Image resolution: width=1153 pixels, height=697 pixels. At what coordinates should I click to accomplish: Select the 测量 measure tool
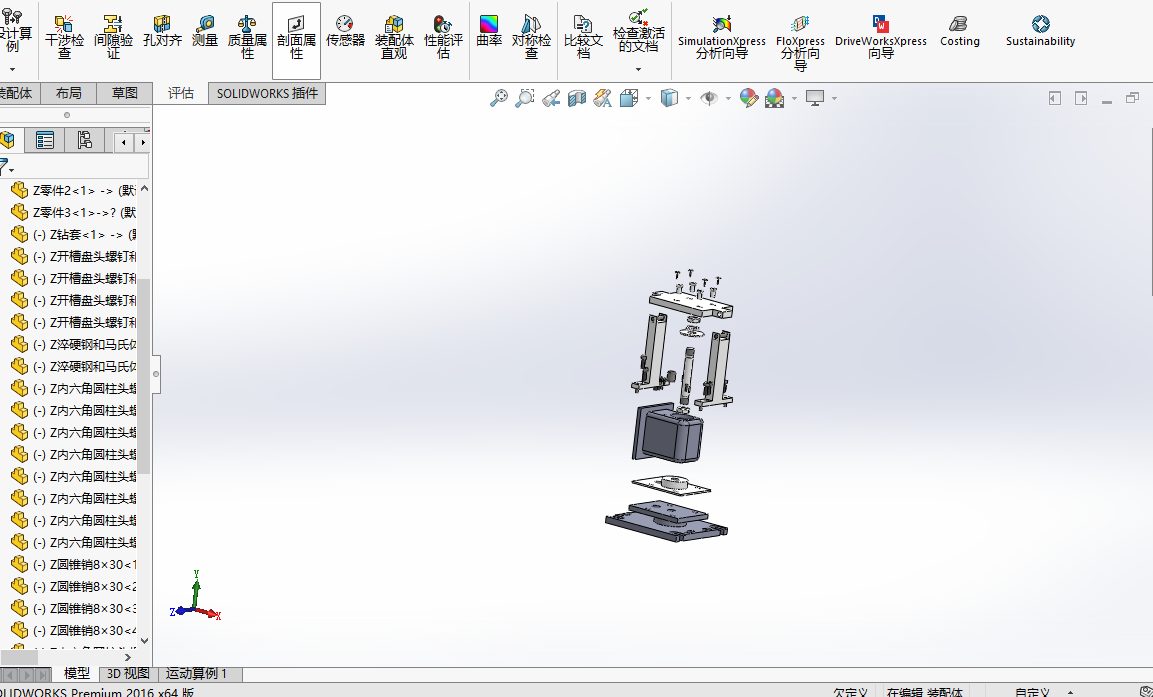click(x=205, y=32)
